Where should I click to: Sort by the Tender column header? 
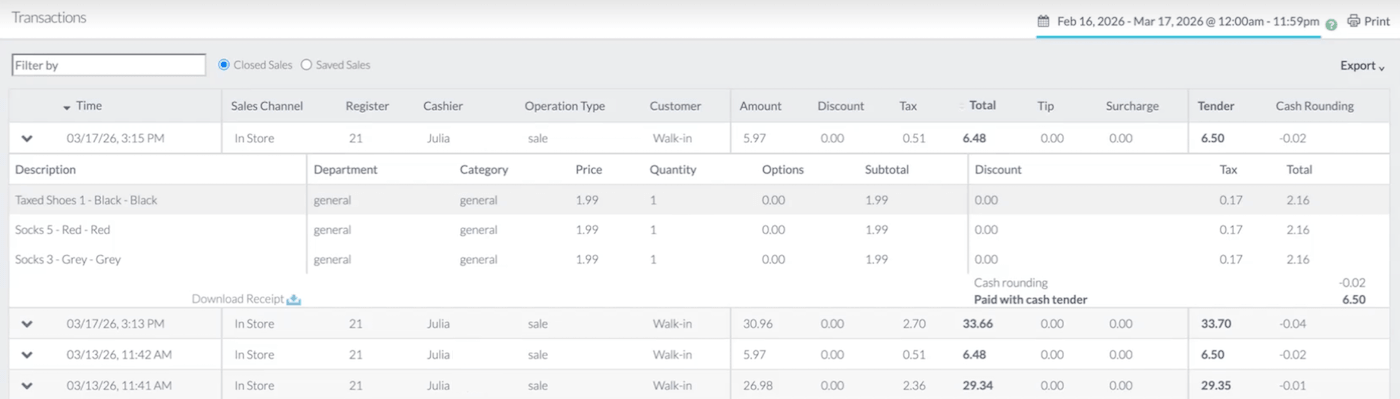coord(1217,106)
